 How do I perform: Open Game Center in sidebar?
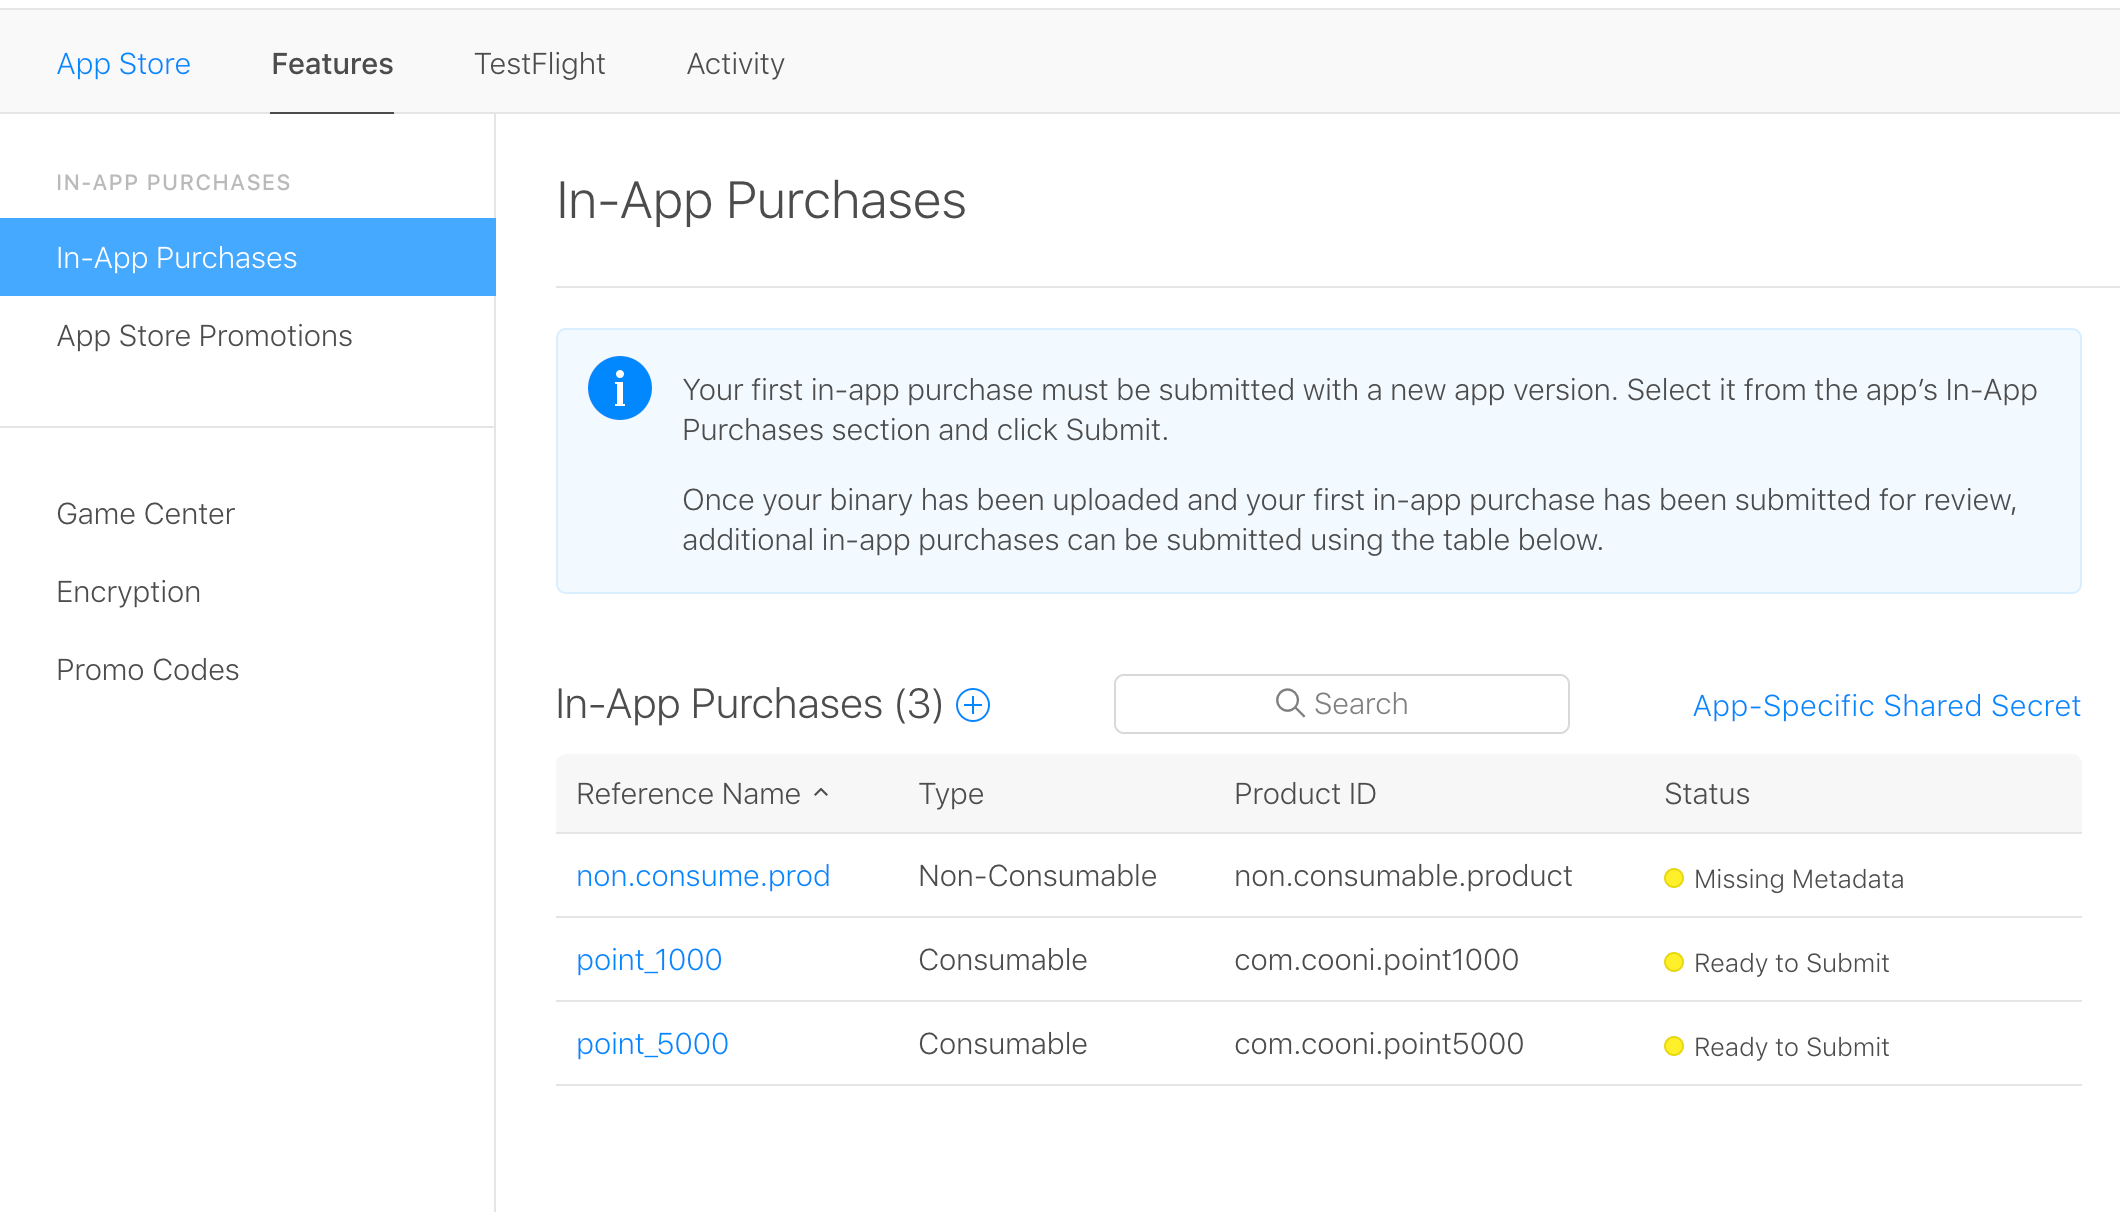pyautogui.click(x=146, y=514)
